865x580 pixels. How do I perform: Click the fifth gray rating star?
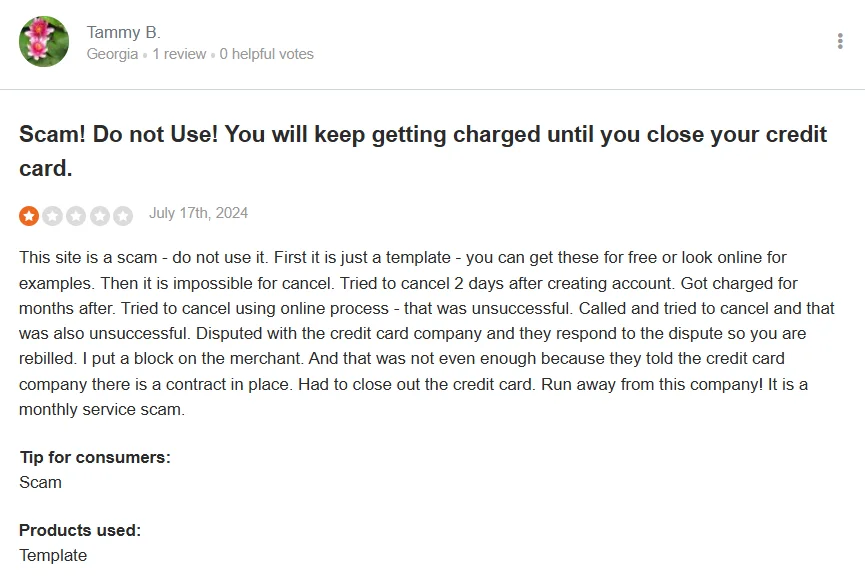(123, 216)
